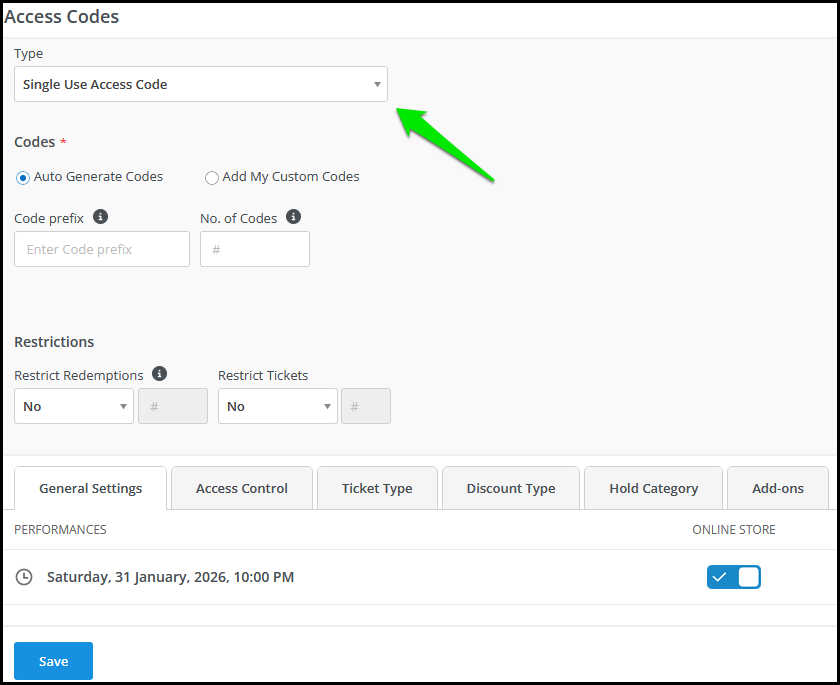Open the Ticket Type tab

[377, 488]
